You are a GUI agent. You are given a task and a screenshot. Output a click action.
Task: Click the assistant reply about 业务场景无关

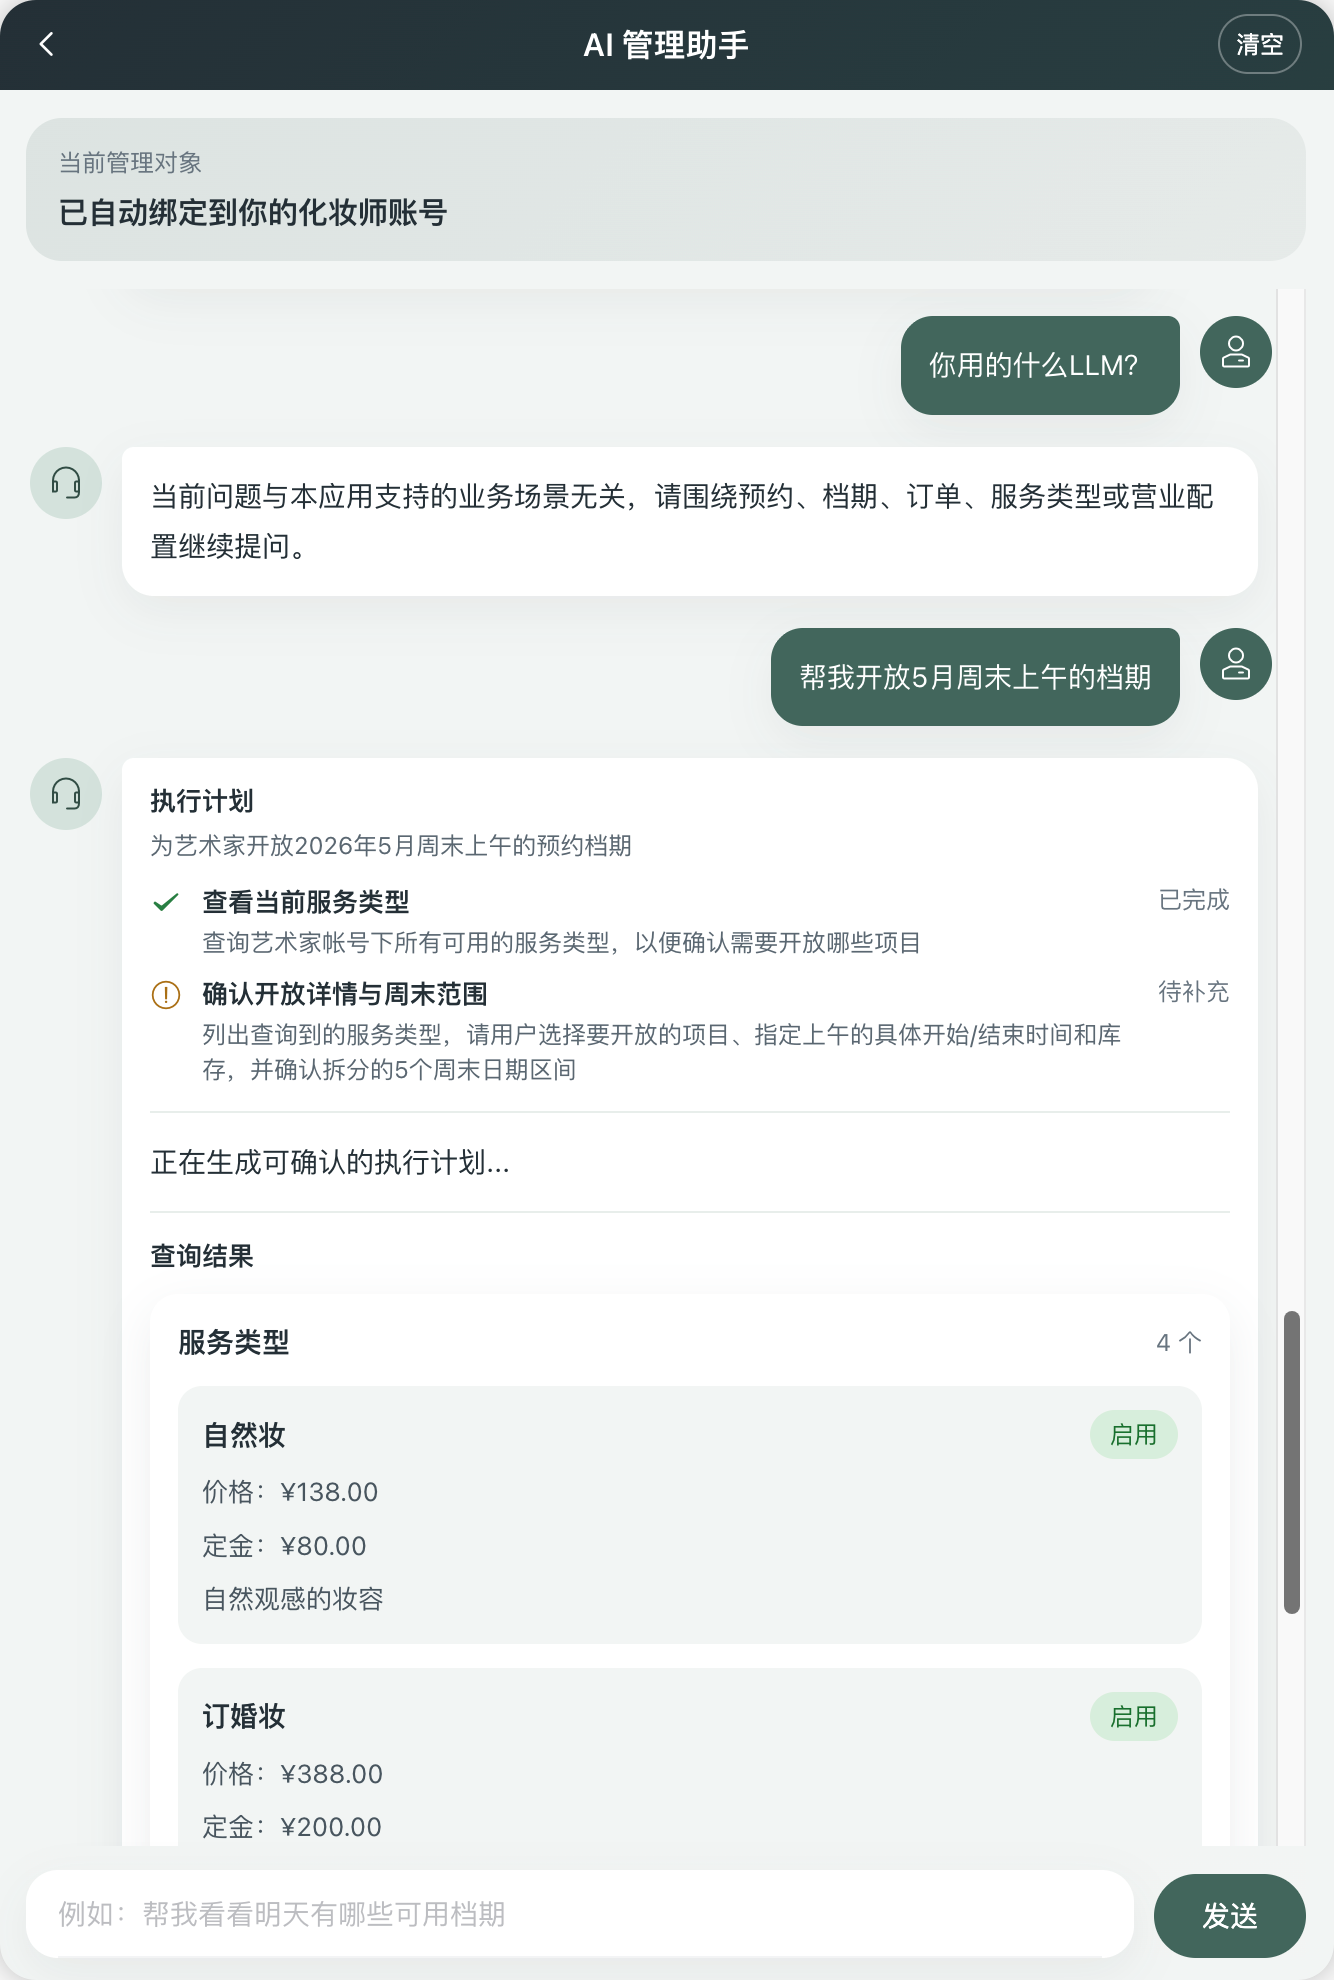(x=690, y=521)
